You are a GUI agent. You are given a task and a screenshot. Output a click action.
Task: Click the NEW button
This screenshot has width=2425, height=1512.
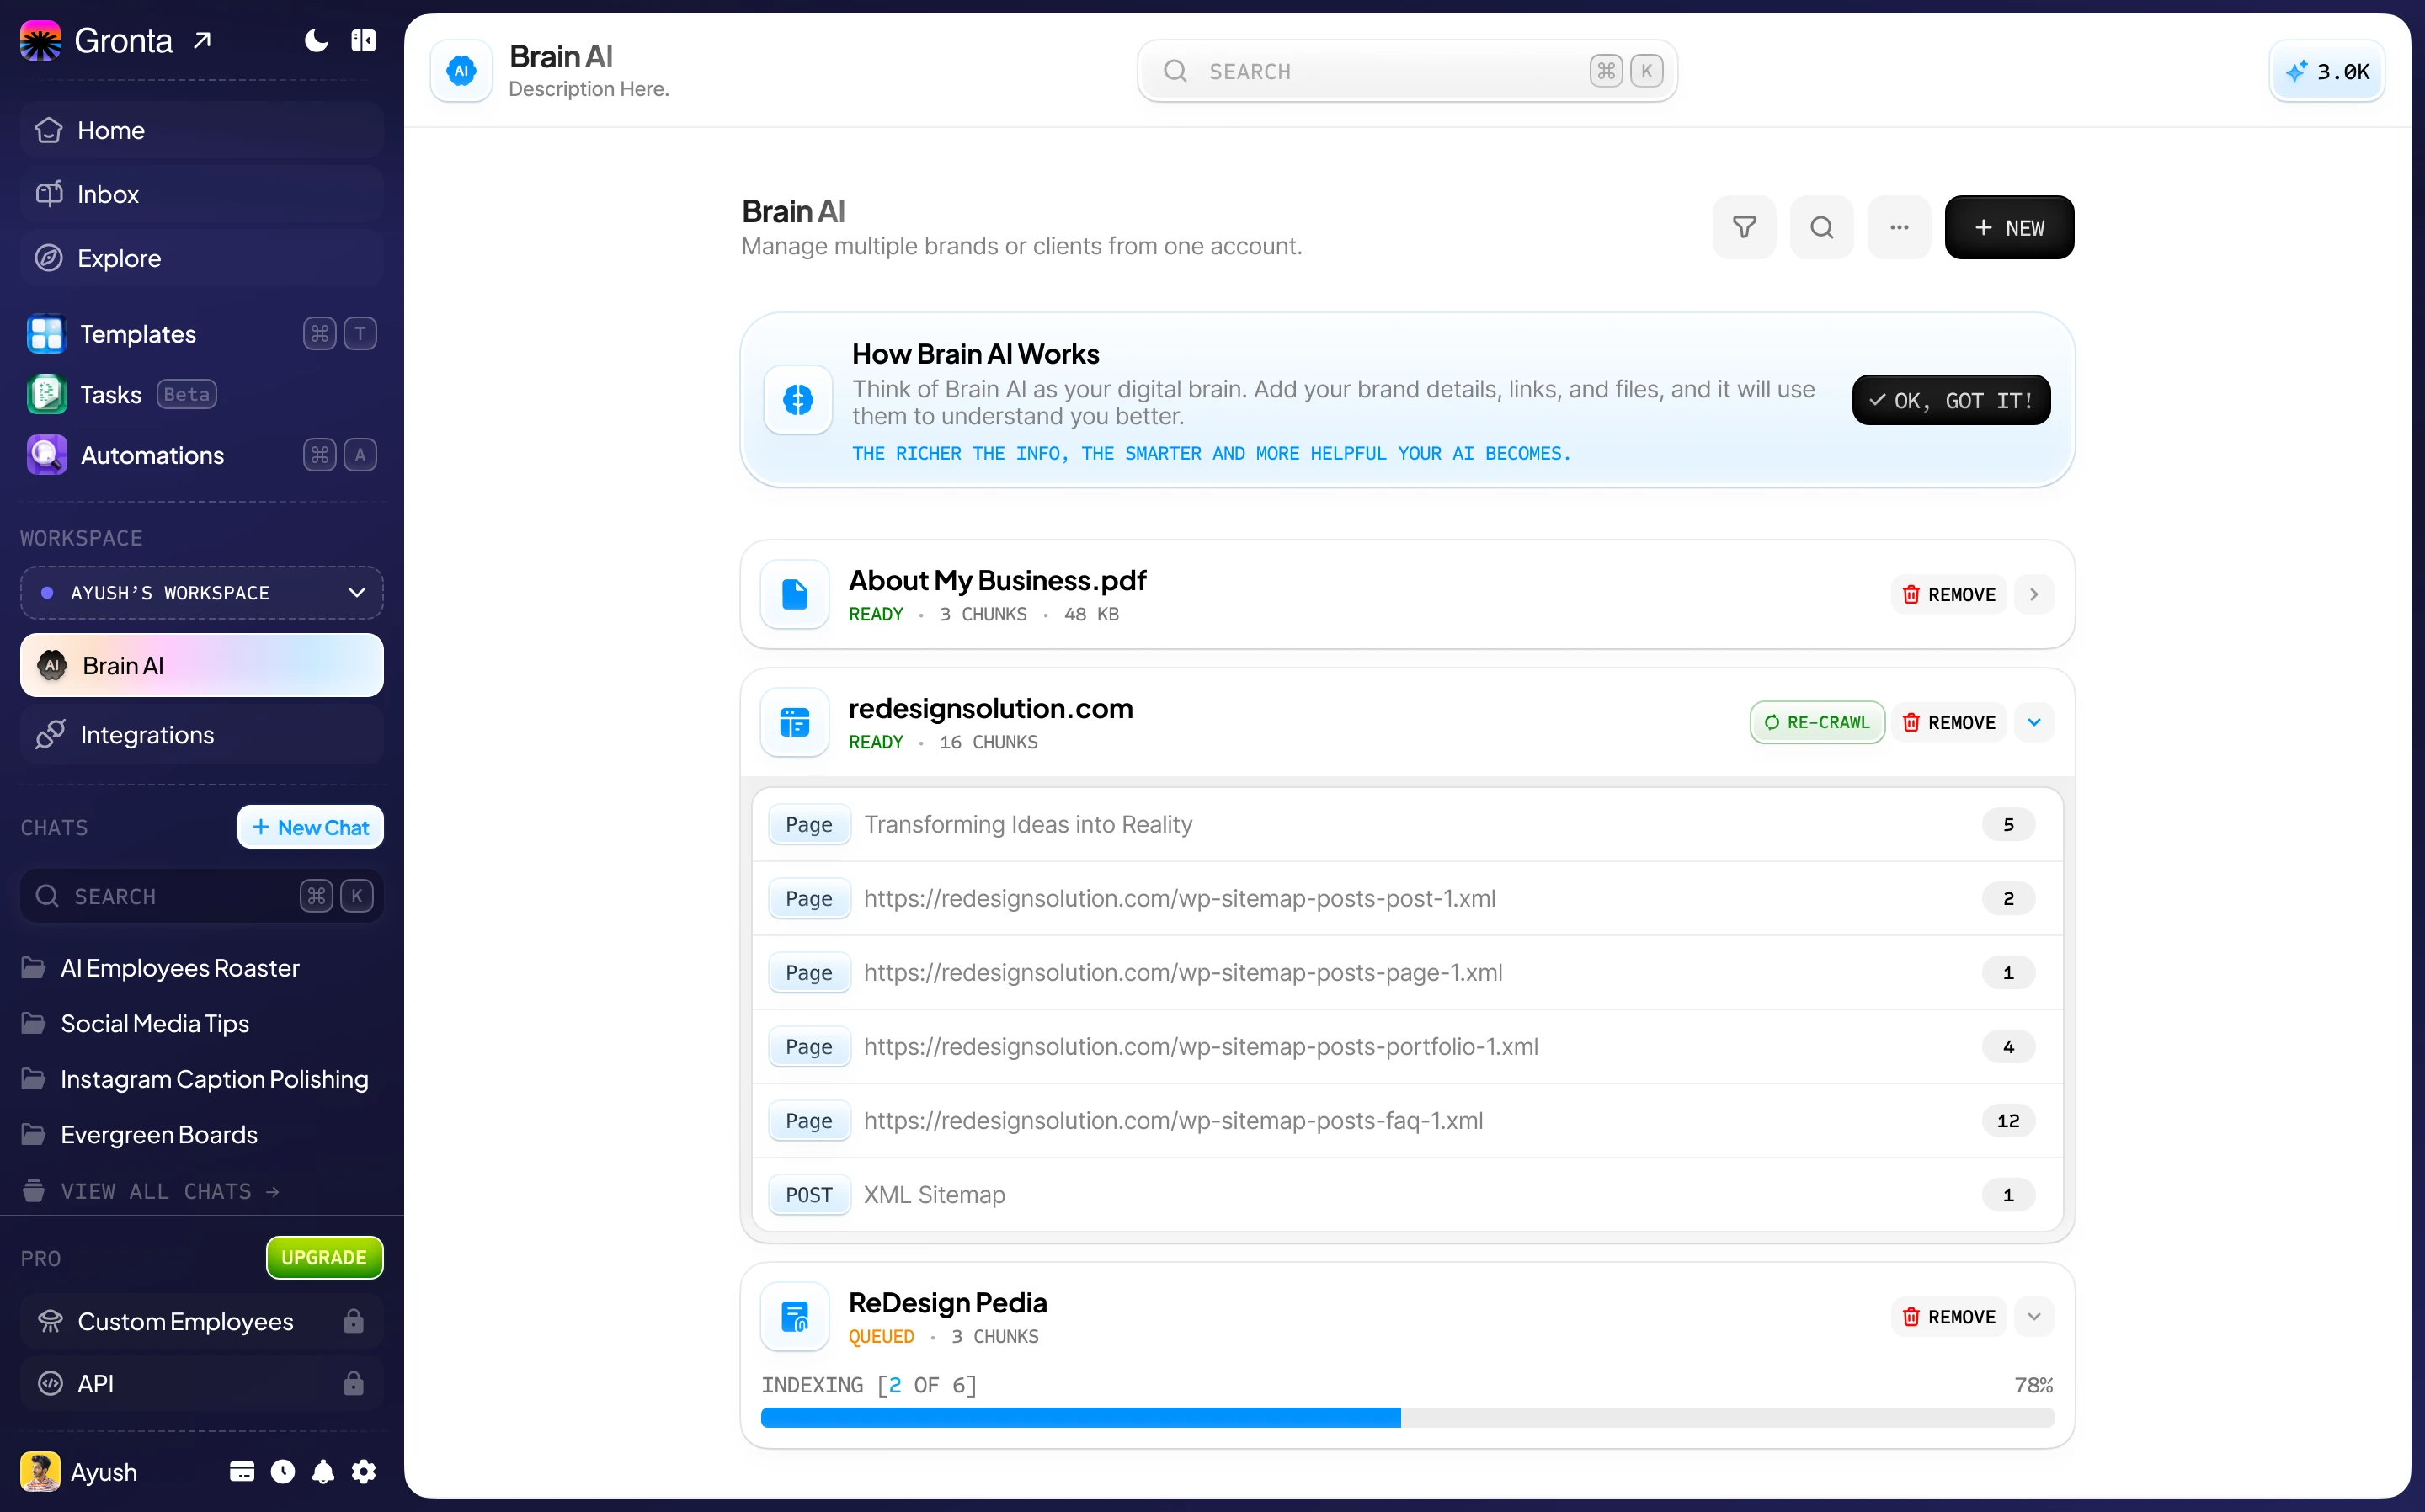tap(2008, 228)
